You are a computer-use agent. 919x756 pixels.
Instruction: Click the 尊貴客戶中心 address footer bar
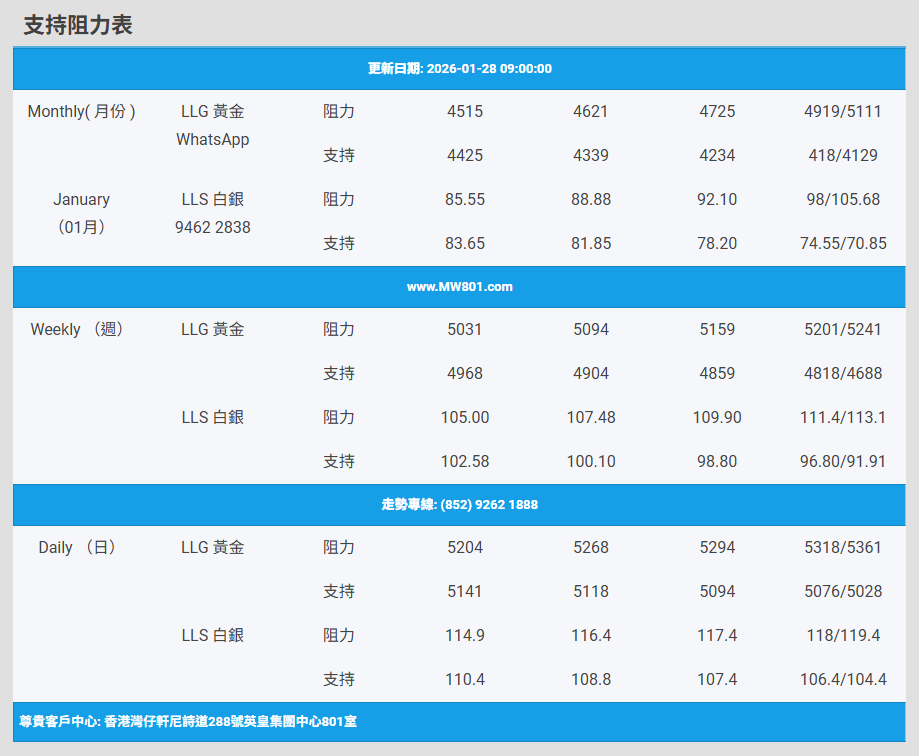coord(188,721)
